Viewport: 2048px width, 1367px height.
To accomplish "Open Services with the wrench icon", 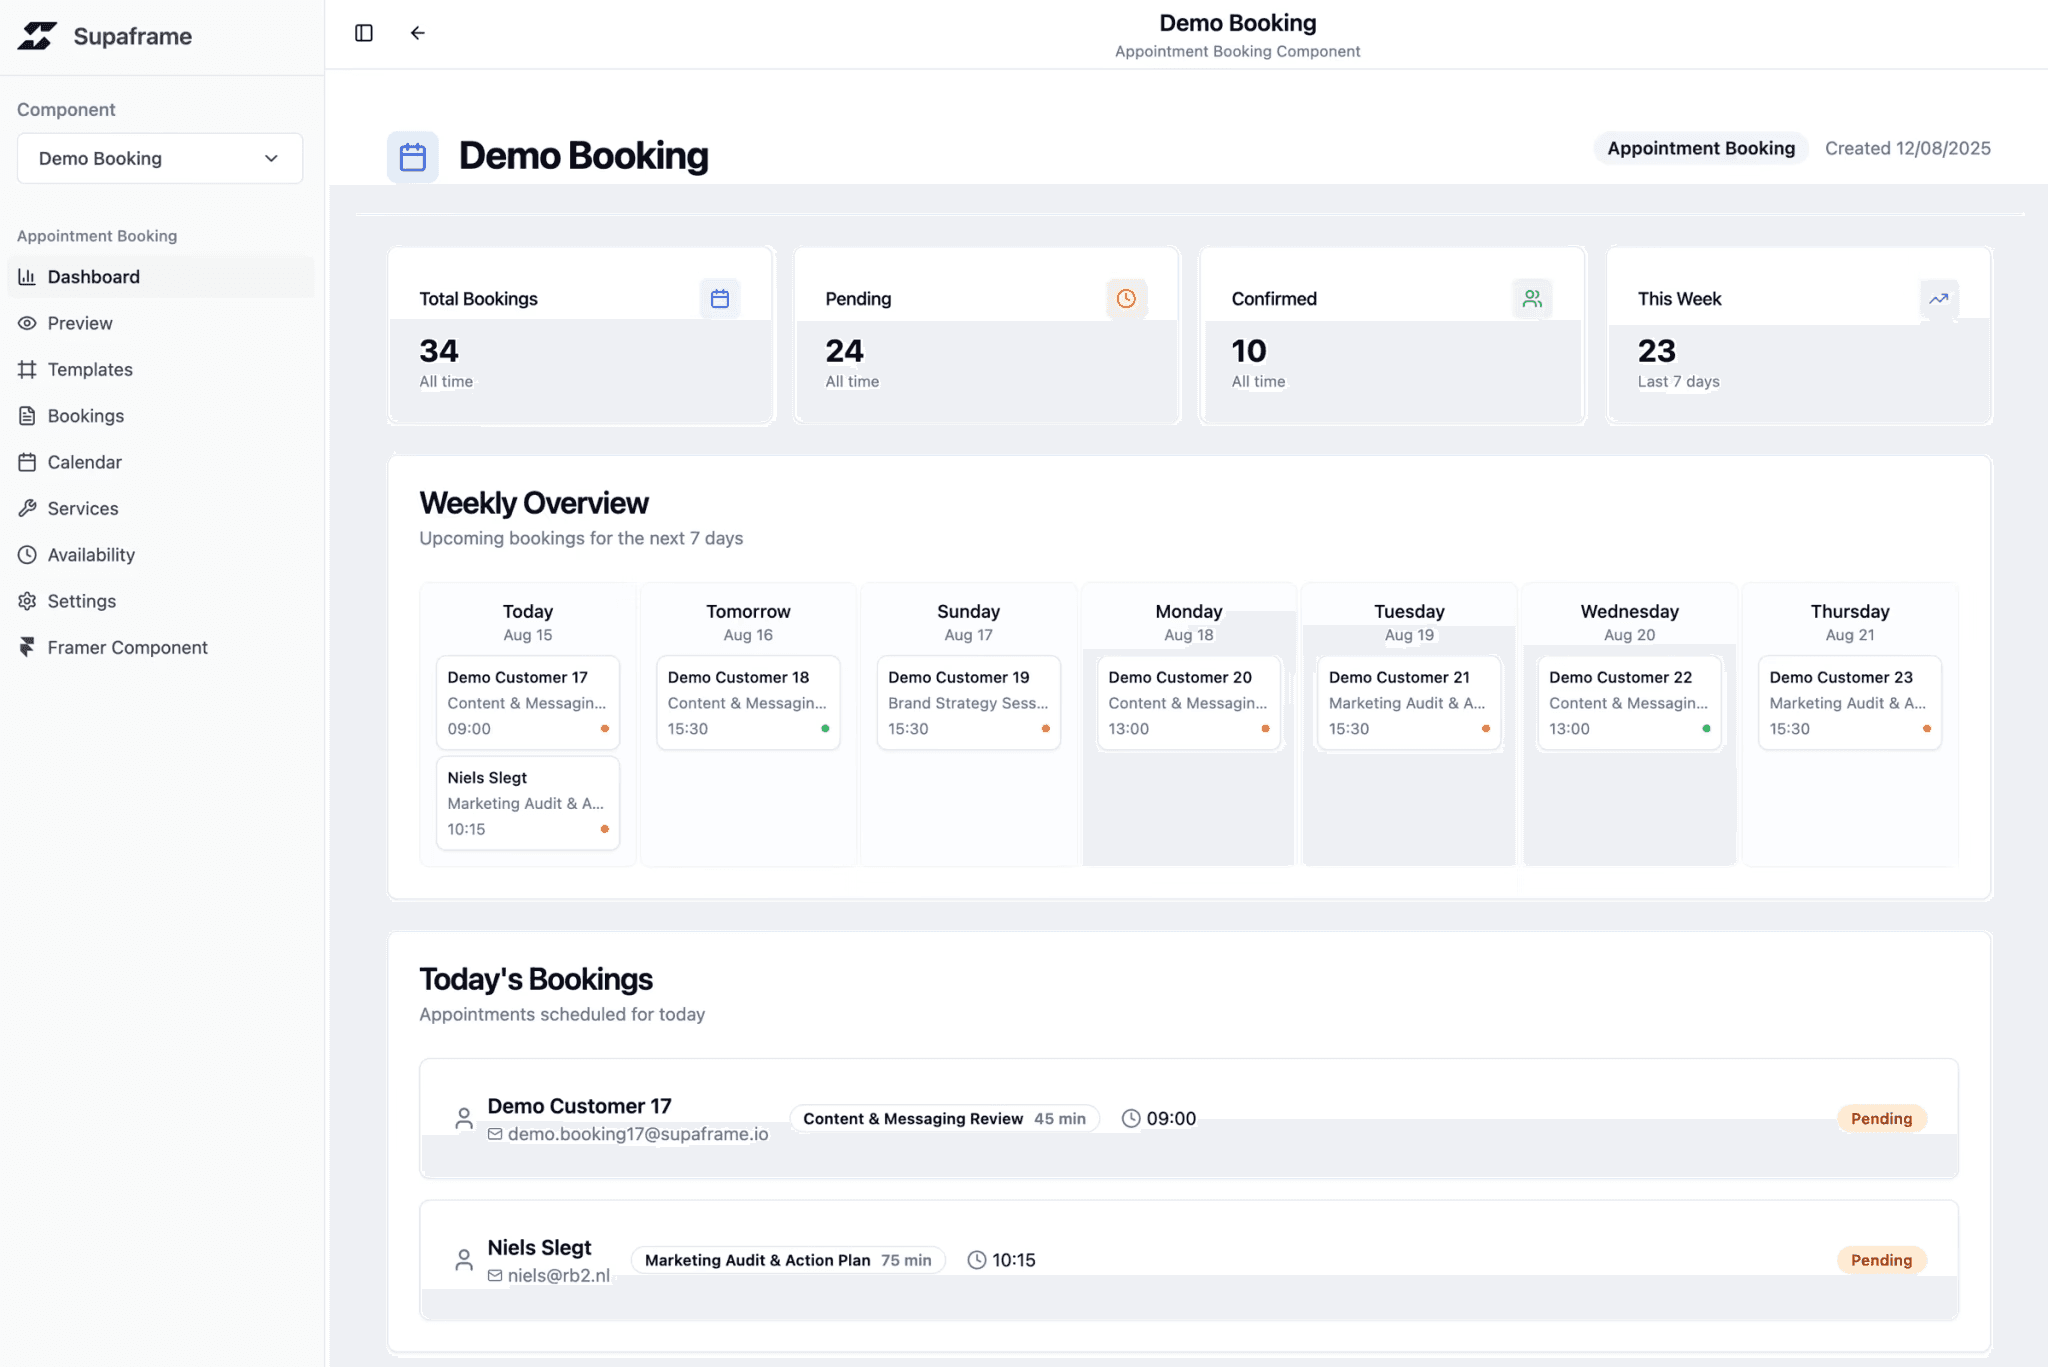I will [x=83, y=508].
